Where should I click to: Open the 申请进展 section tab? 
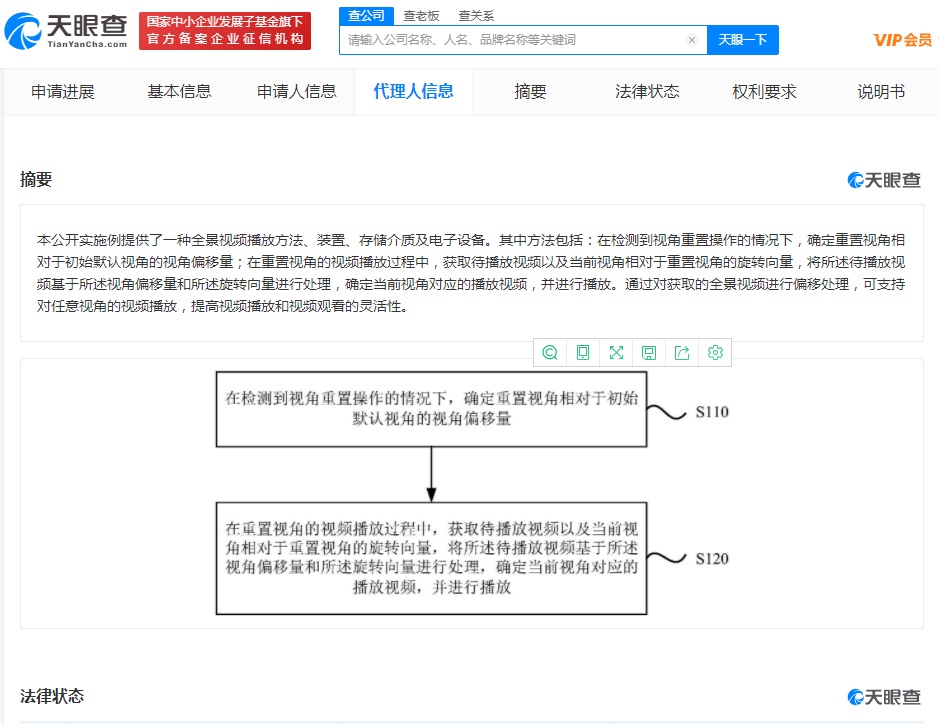coord(63,92)
